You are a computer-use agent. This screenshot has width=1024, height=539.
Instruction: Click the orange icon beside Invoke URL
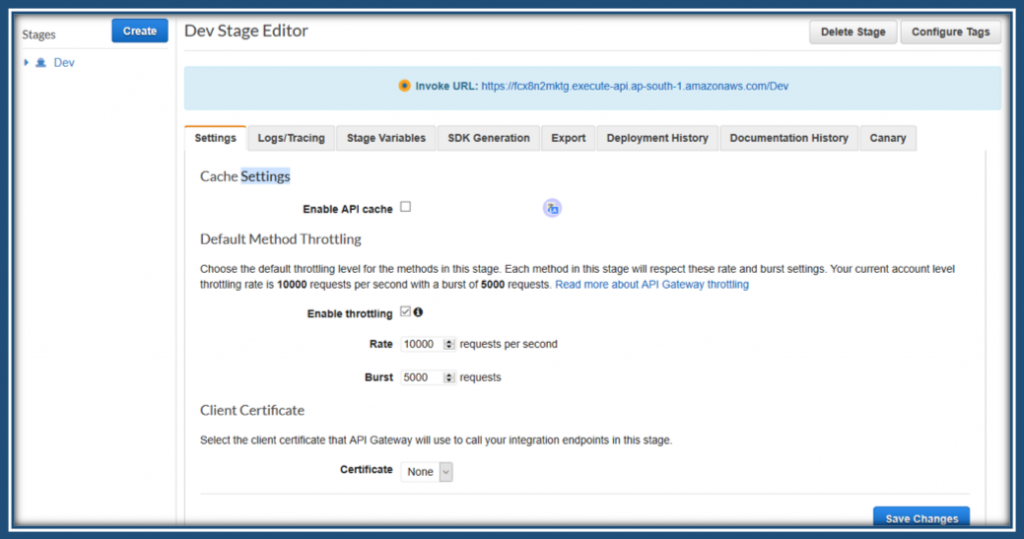404,86
